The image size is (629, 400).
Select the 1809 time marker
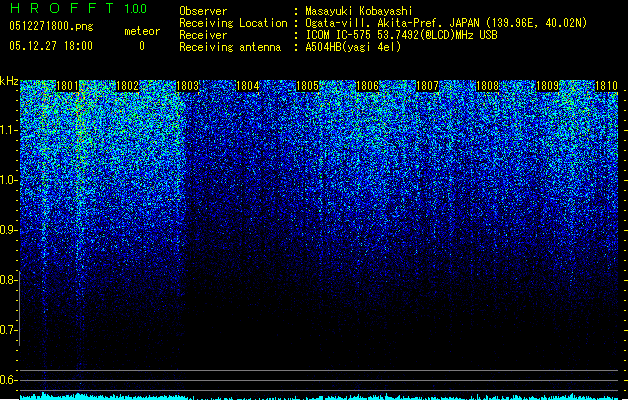[548, 86]
